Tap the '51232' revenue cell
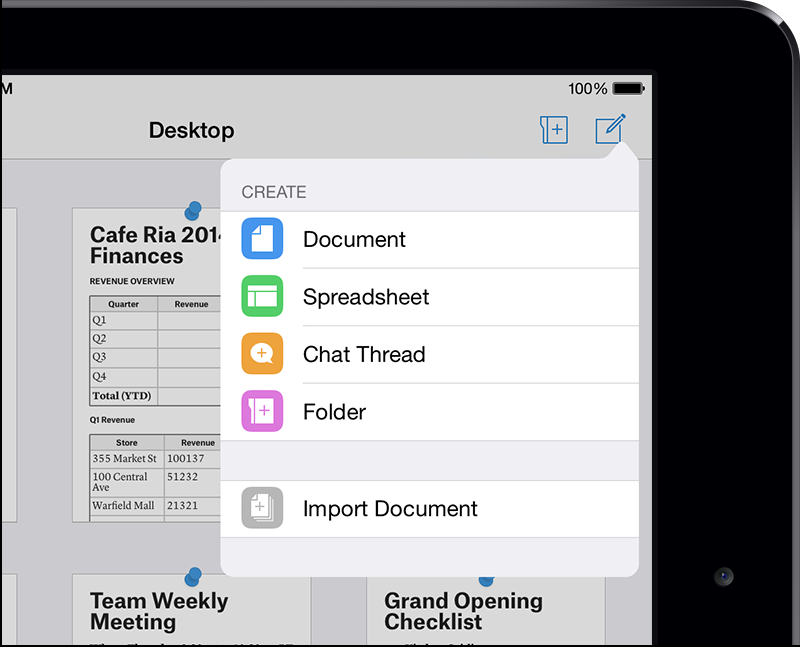 point(193,482)
